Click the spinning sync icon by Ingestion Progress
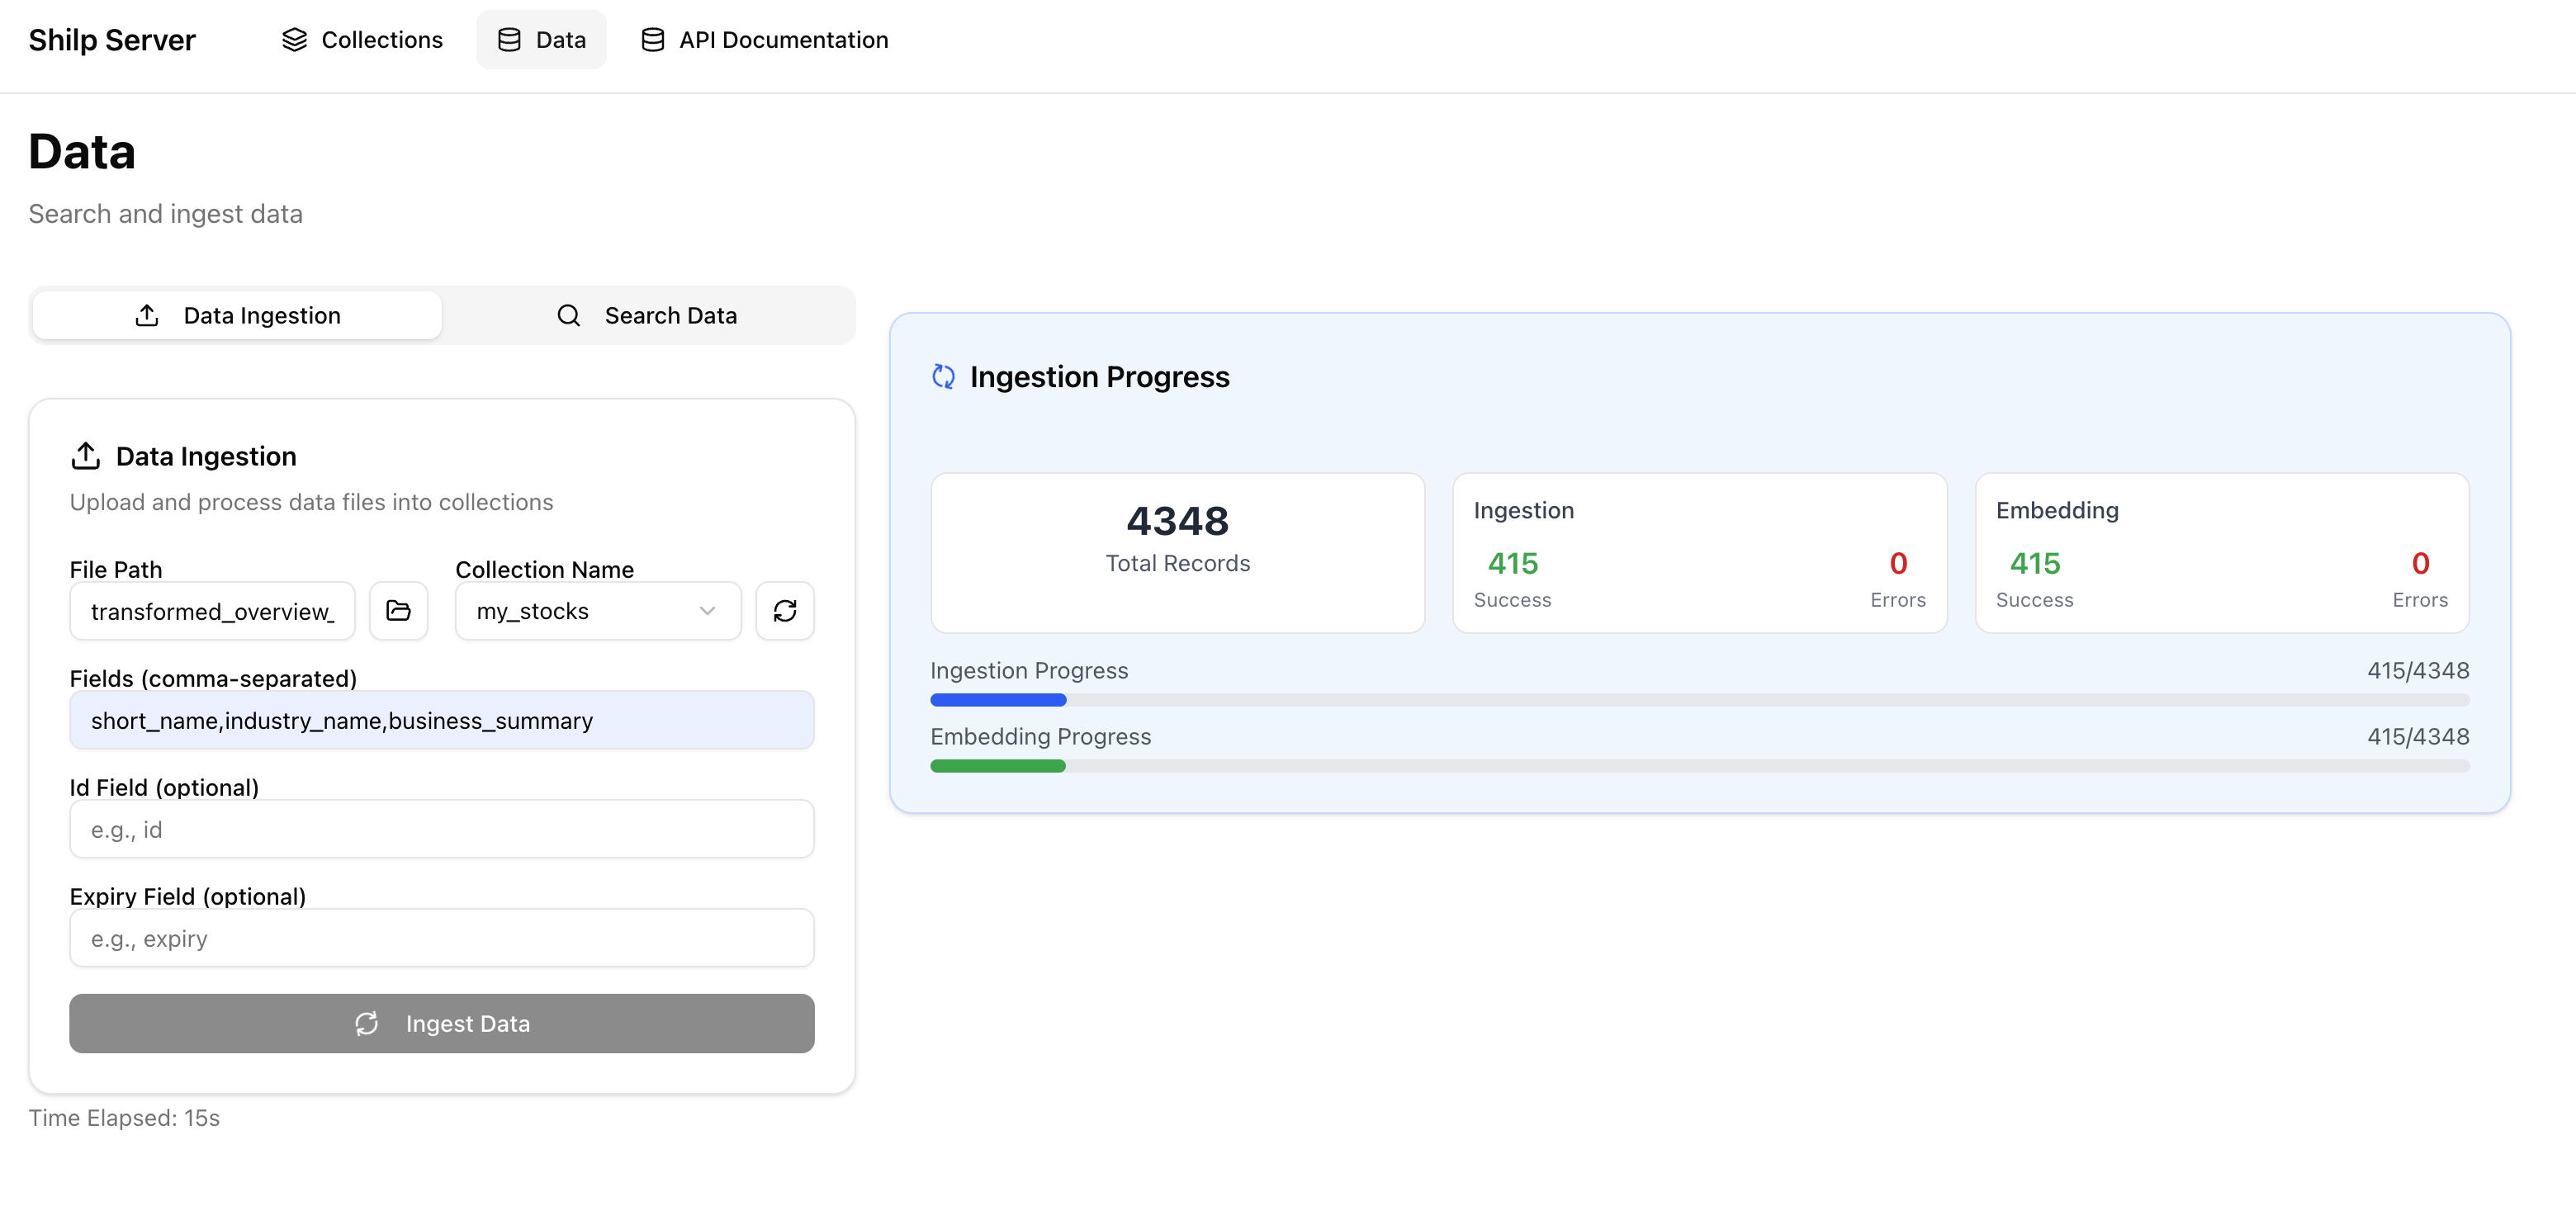 [x=943, y=376]
